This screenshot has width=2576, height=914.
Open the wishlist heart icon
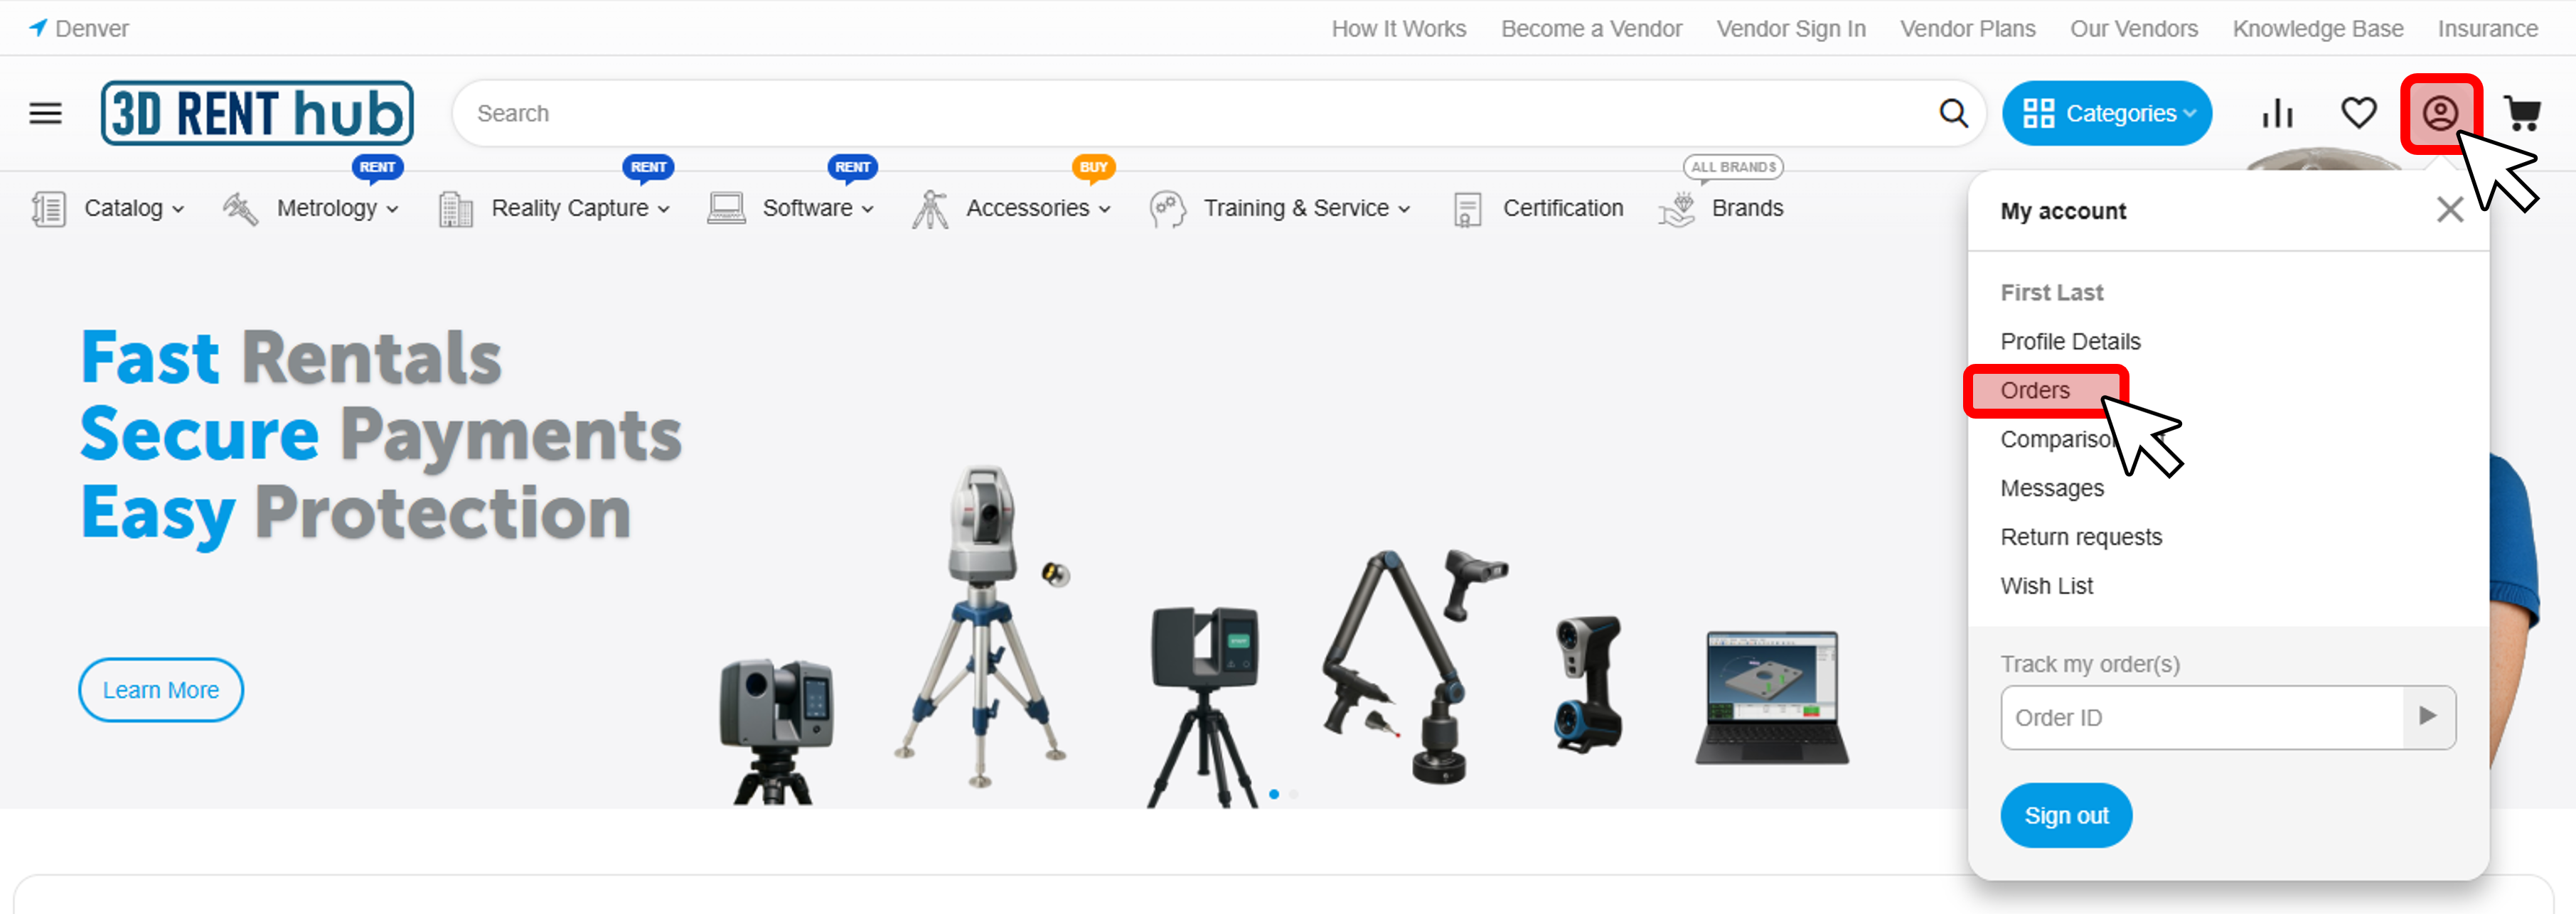[x=2358, y=113]
